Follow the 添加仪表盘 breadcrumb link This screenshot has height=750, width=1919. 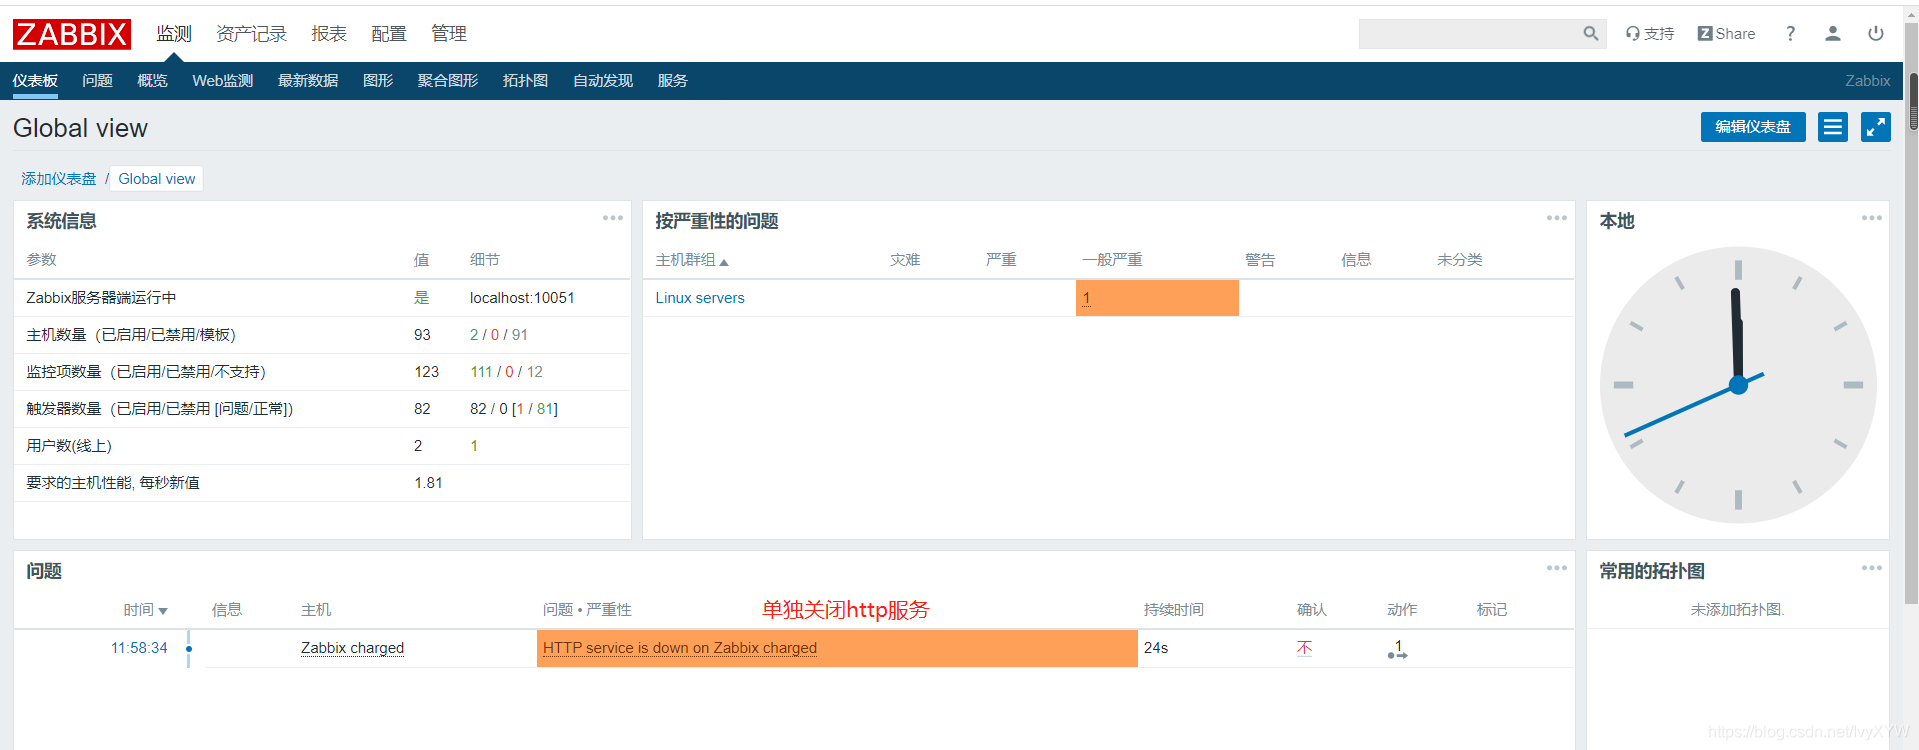pyautogui.click(x=59, y=179)
